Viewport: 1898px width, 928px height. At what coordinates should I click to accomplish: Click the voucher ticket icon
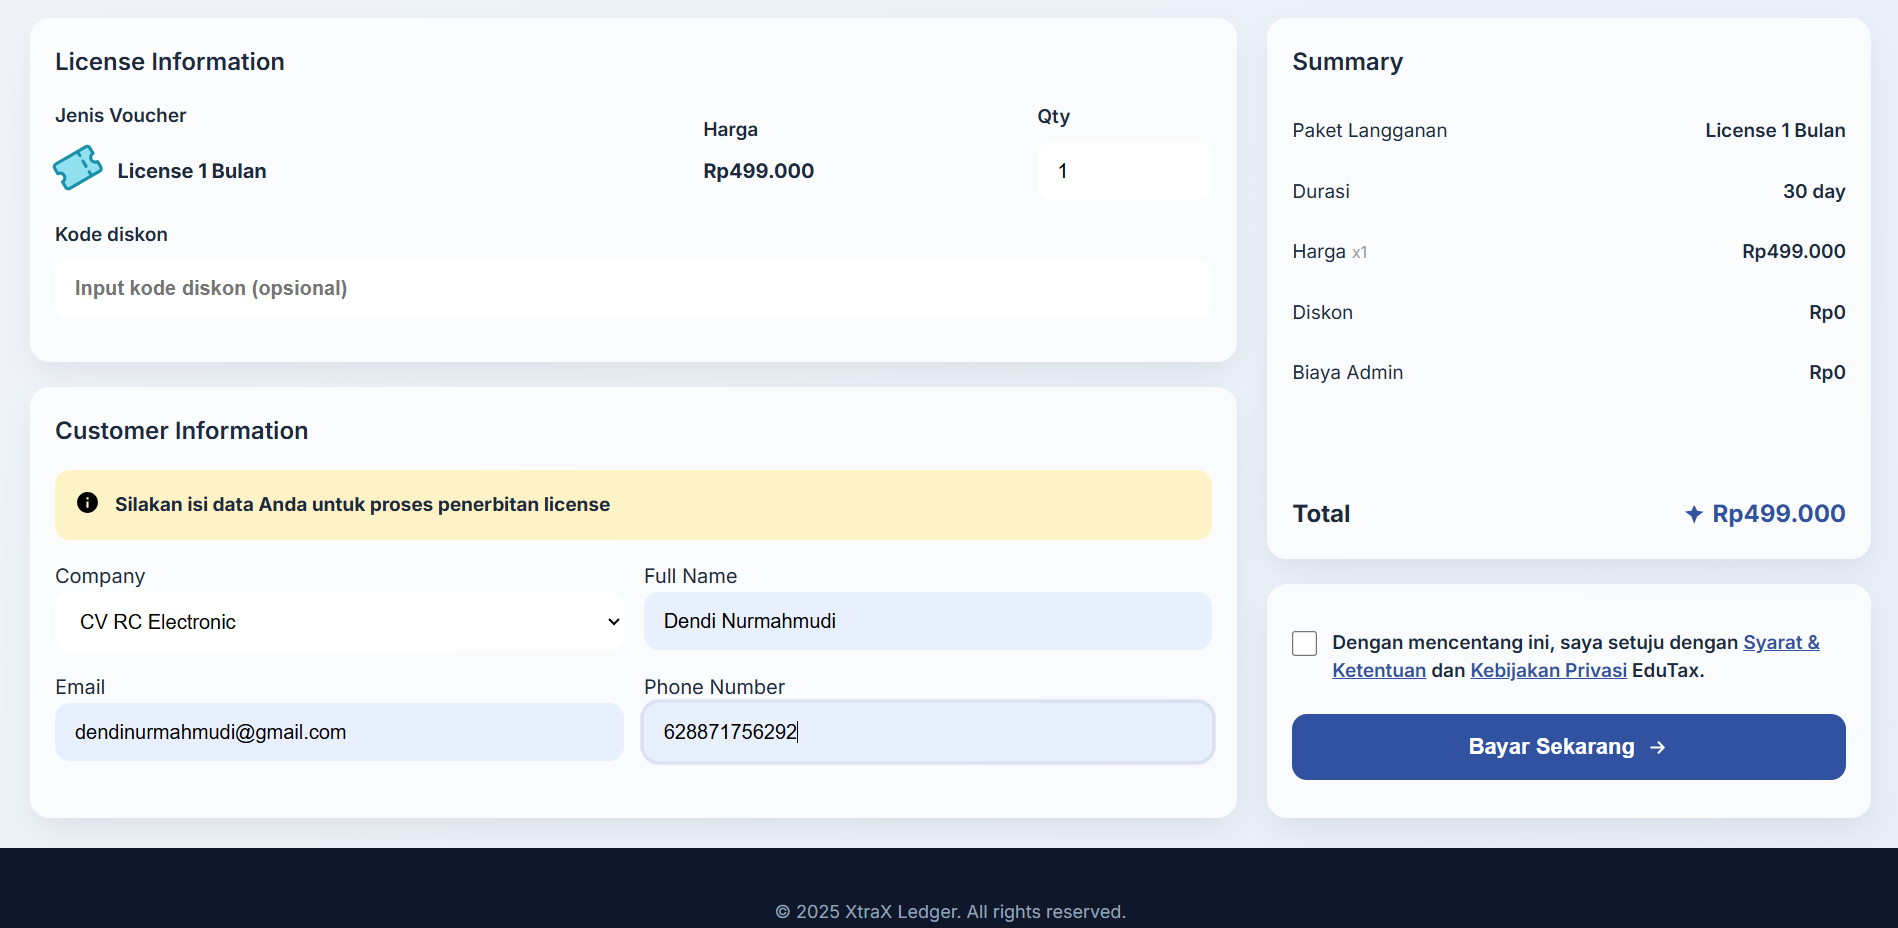[x=78, y=168]
